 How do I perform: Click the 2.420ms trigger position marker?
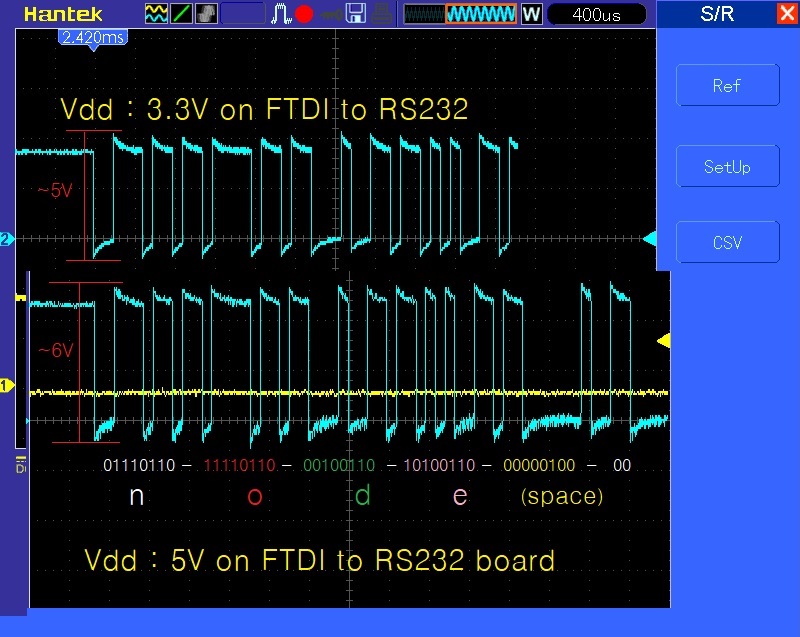tap(93, 39)
